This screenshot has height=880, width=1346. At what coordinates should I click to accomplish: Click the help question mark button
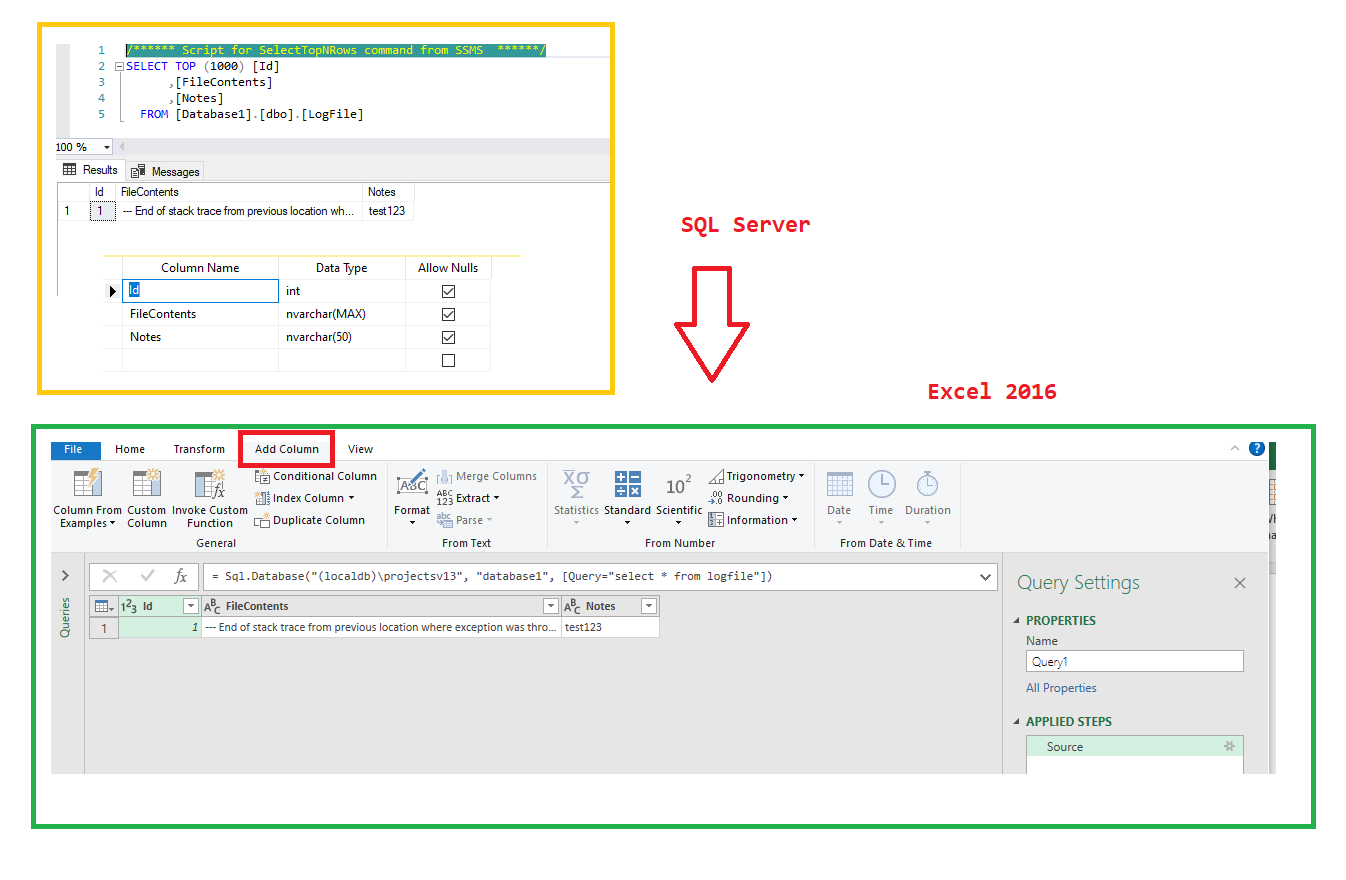coord(1257,448)
